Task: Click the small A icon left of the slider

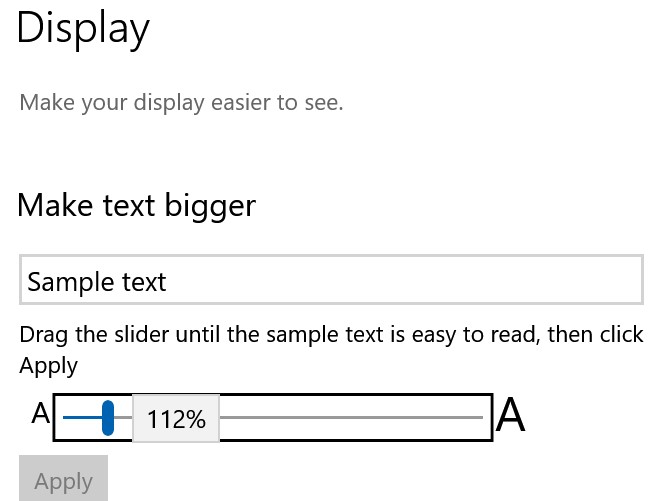Action: (40, 413)
